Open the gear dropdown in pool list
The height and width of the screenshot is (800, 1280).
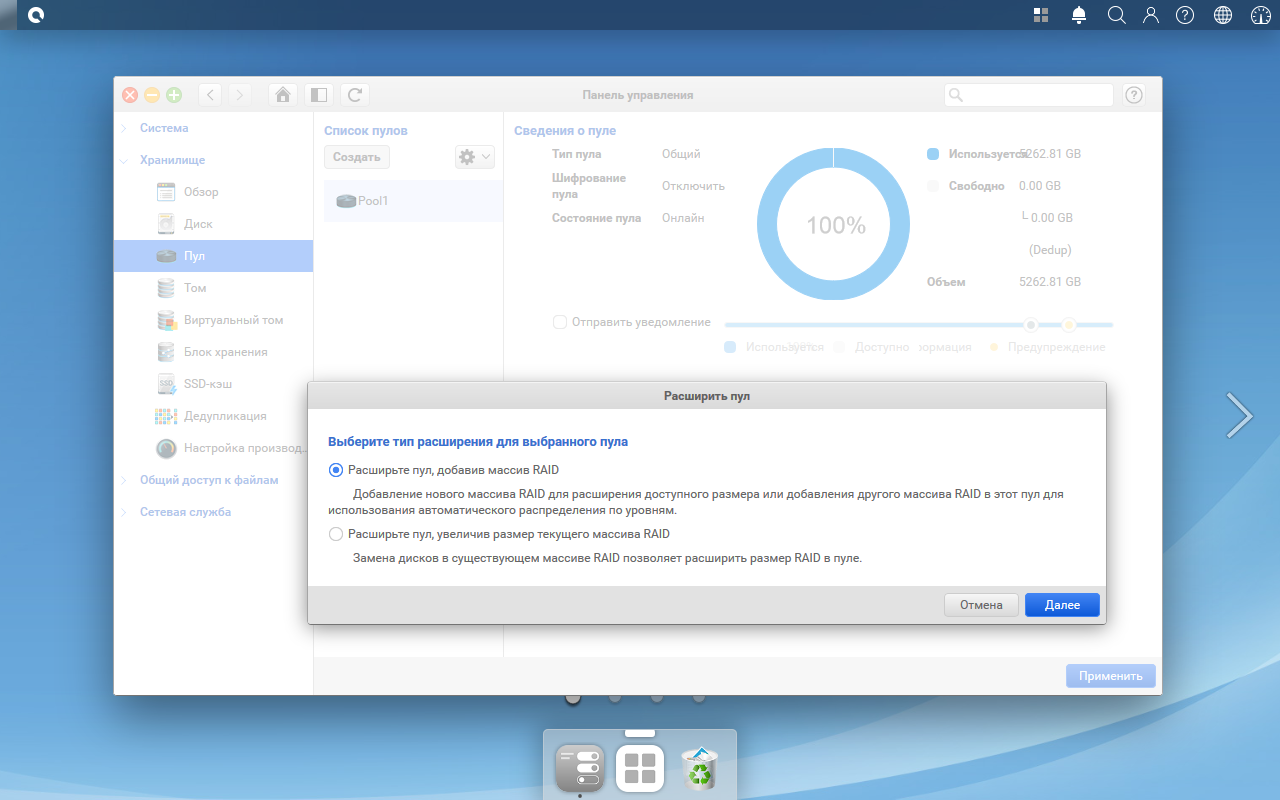pos(475,157)
